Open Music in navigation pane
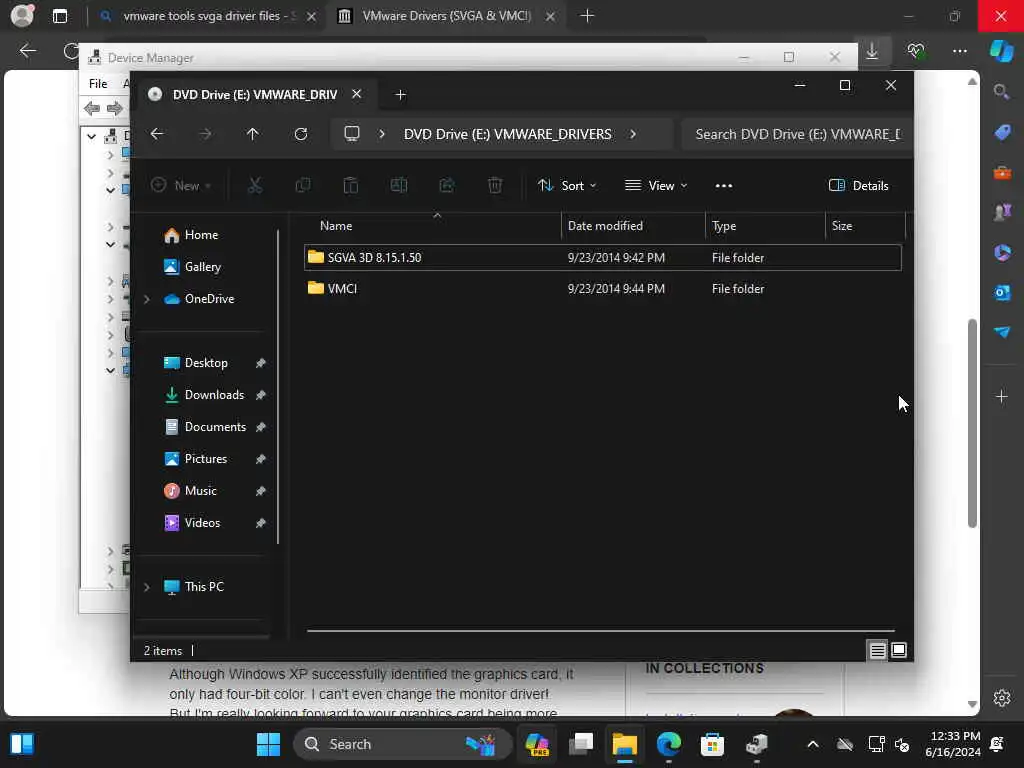The height and width of the screenshot is (768, 1024). click(200, 490)
